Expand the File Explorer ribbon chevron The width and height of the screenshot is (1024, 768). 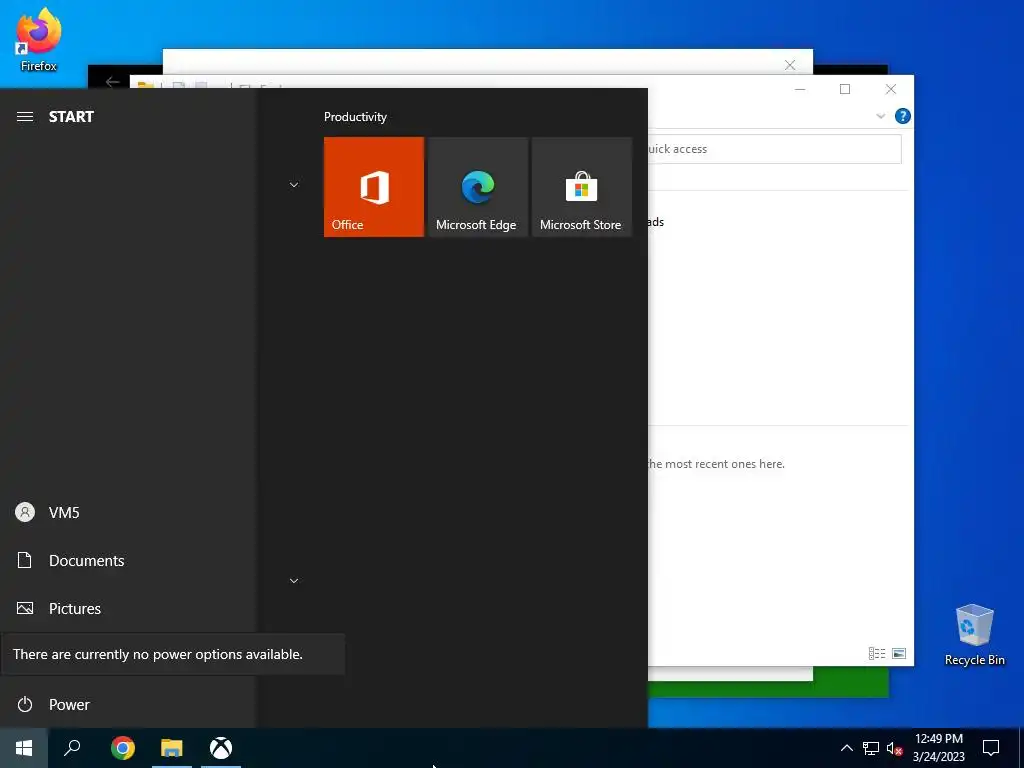pyautogui.click(x=880, y=116)
